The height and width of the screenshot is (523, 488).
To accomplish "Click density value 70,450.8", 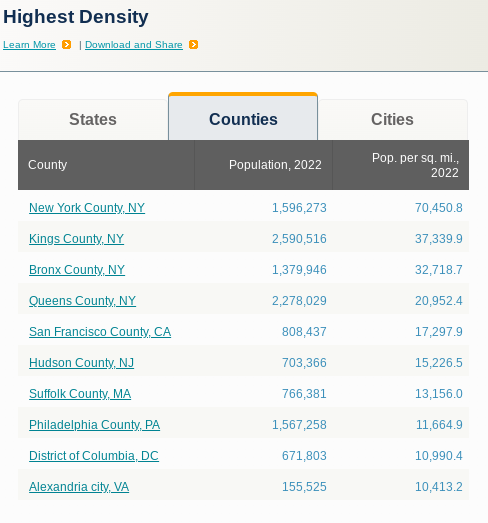I will pos(439,208).
